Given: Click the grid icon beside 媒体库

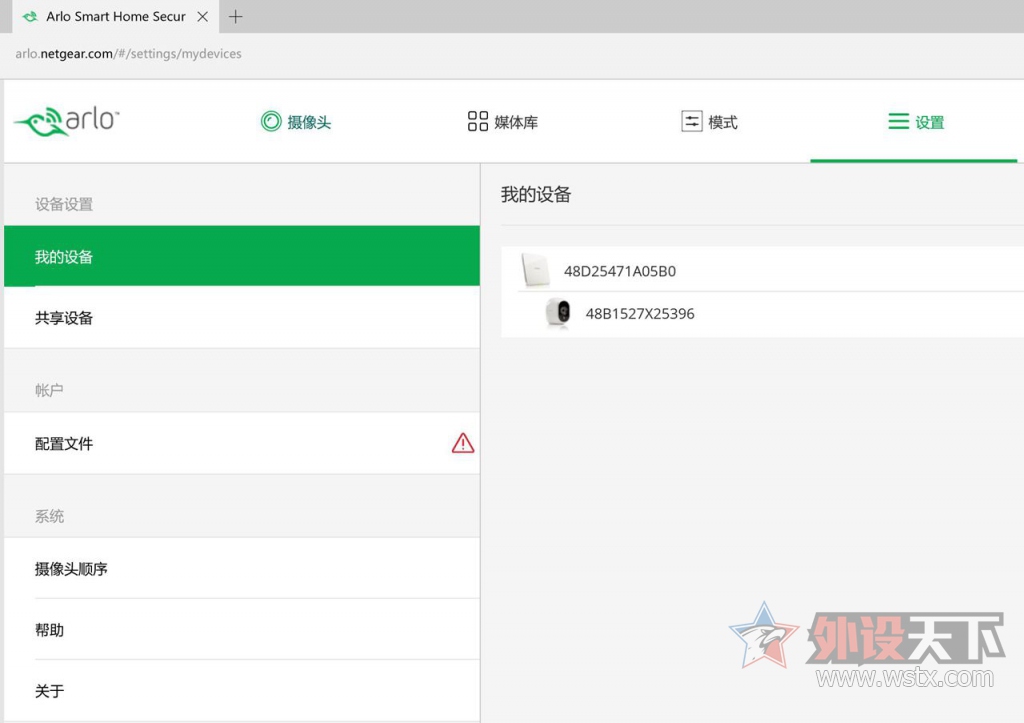Looking at the screenshot, I should (x=477, y=121).
